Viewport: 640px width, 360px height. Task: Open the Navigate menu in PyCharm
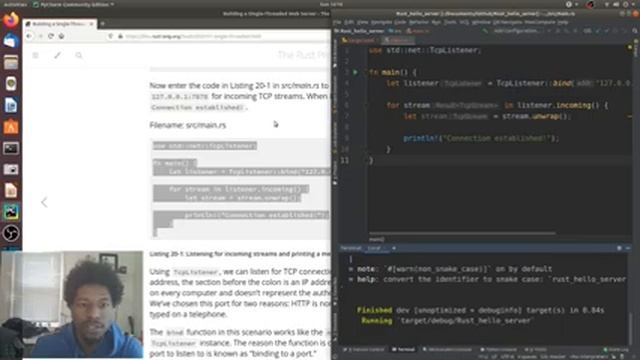tap(381, 22)
